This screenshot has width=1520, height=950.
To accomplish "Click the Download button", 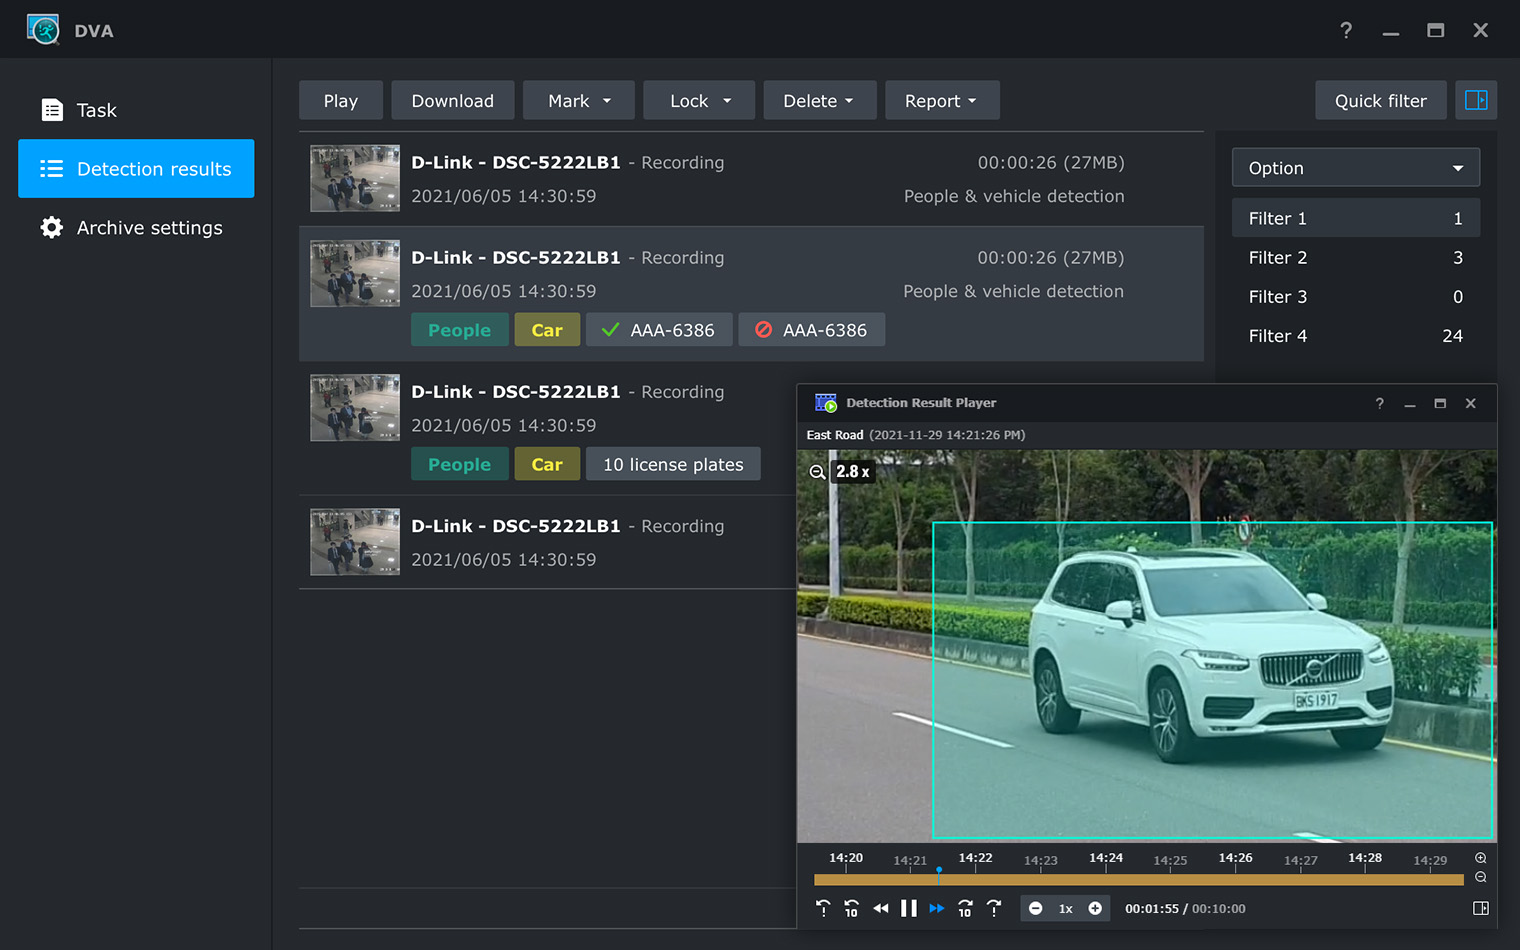I will (x=452, y=100).
